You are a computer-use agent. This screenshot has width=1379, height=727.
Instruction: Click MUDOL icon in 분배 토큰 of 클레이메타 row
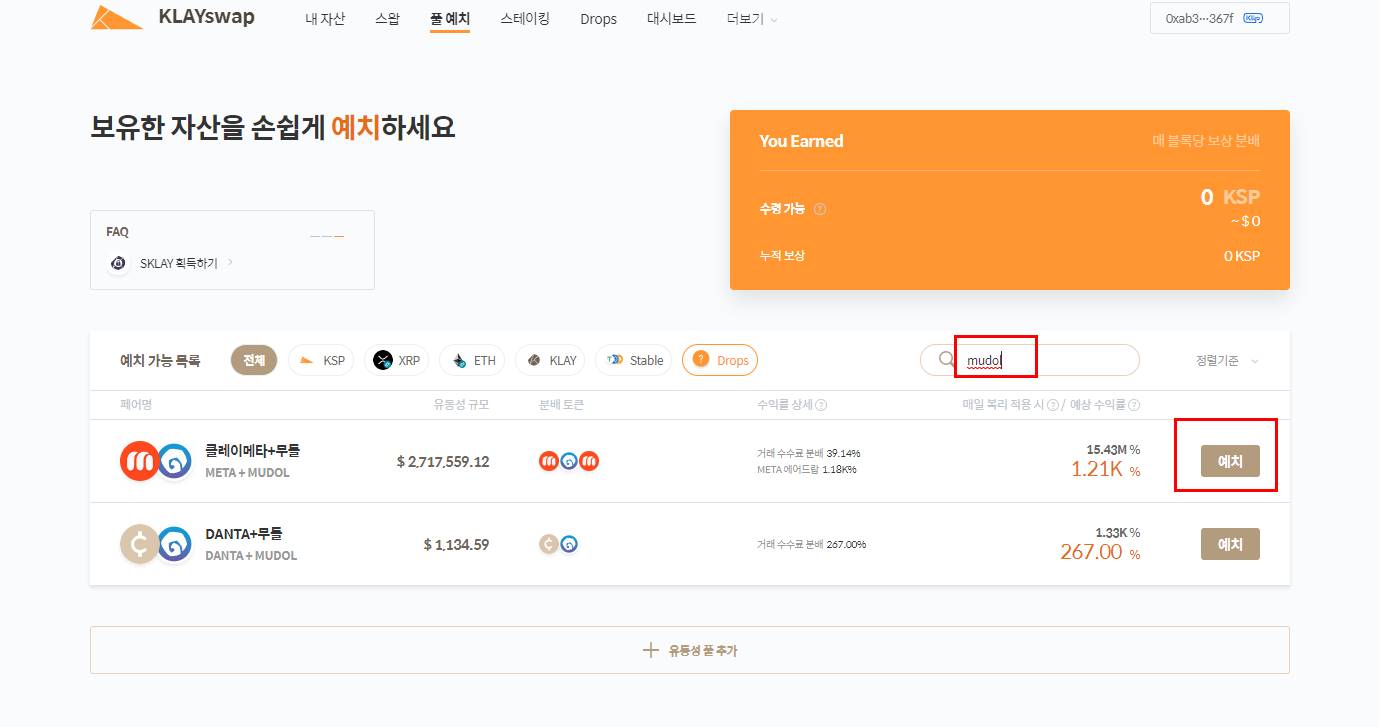point(569,462)
